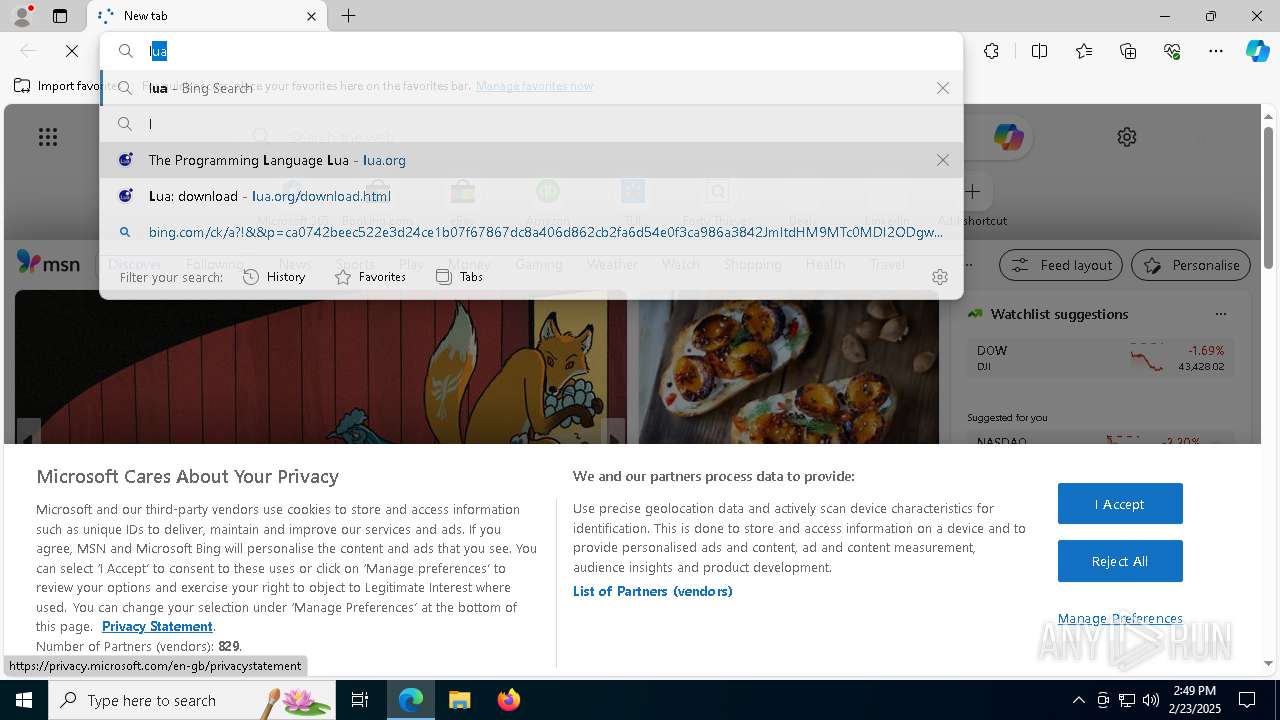The height and width of the screenshot is (720, 1280).
Task: Open Task View on taskbar
Action: (360, 700)
